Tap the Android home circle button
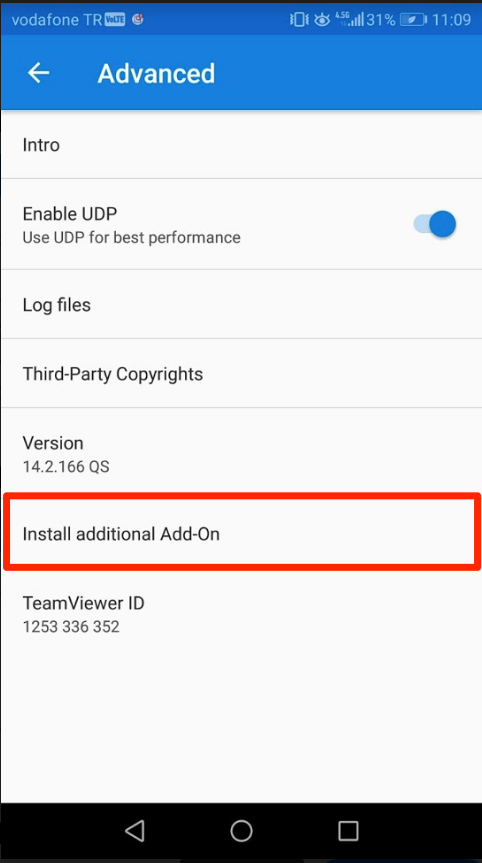The height and width of the screenshot is (863, 482). coord(241,830)
